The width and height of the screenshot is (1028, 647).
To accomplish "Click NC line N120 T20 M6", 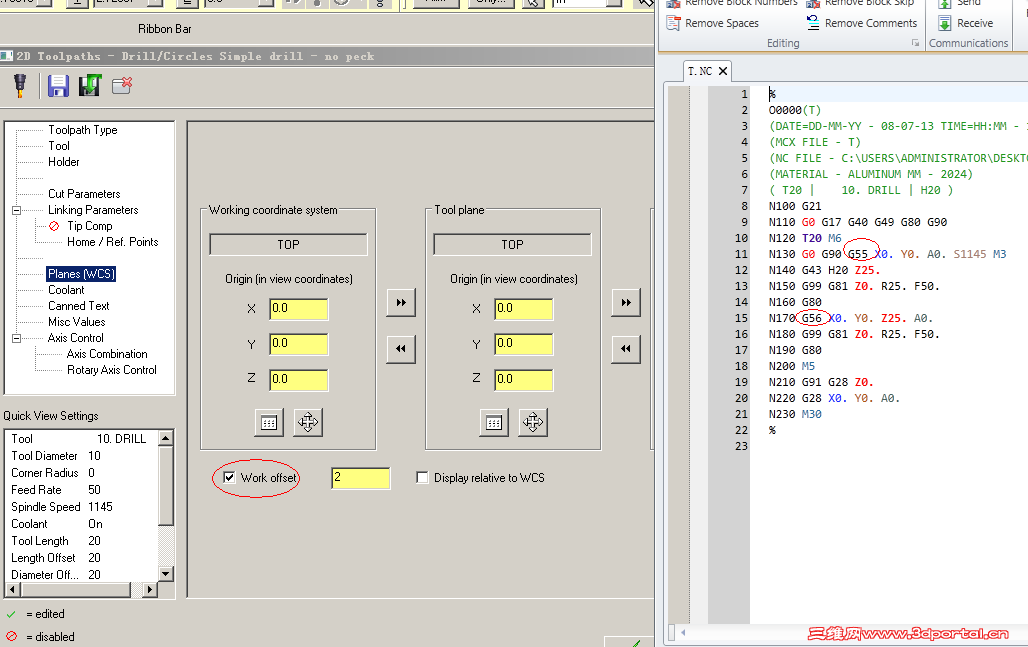I will (804, 238).
